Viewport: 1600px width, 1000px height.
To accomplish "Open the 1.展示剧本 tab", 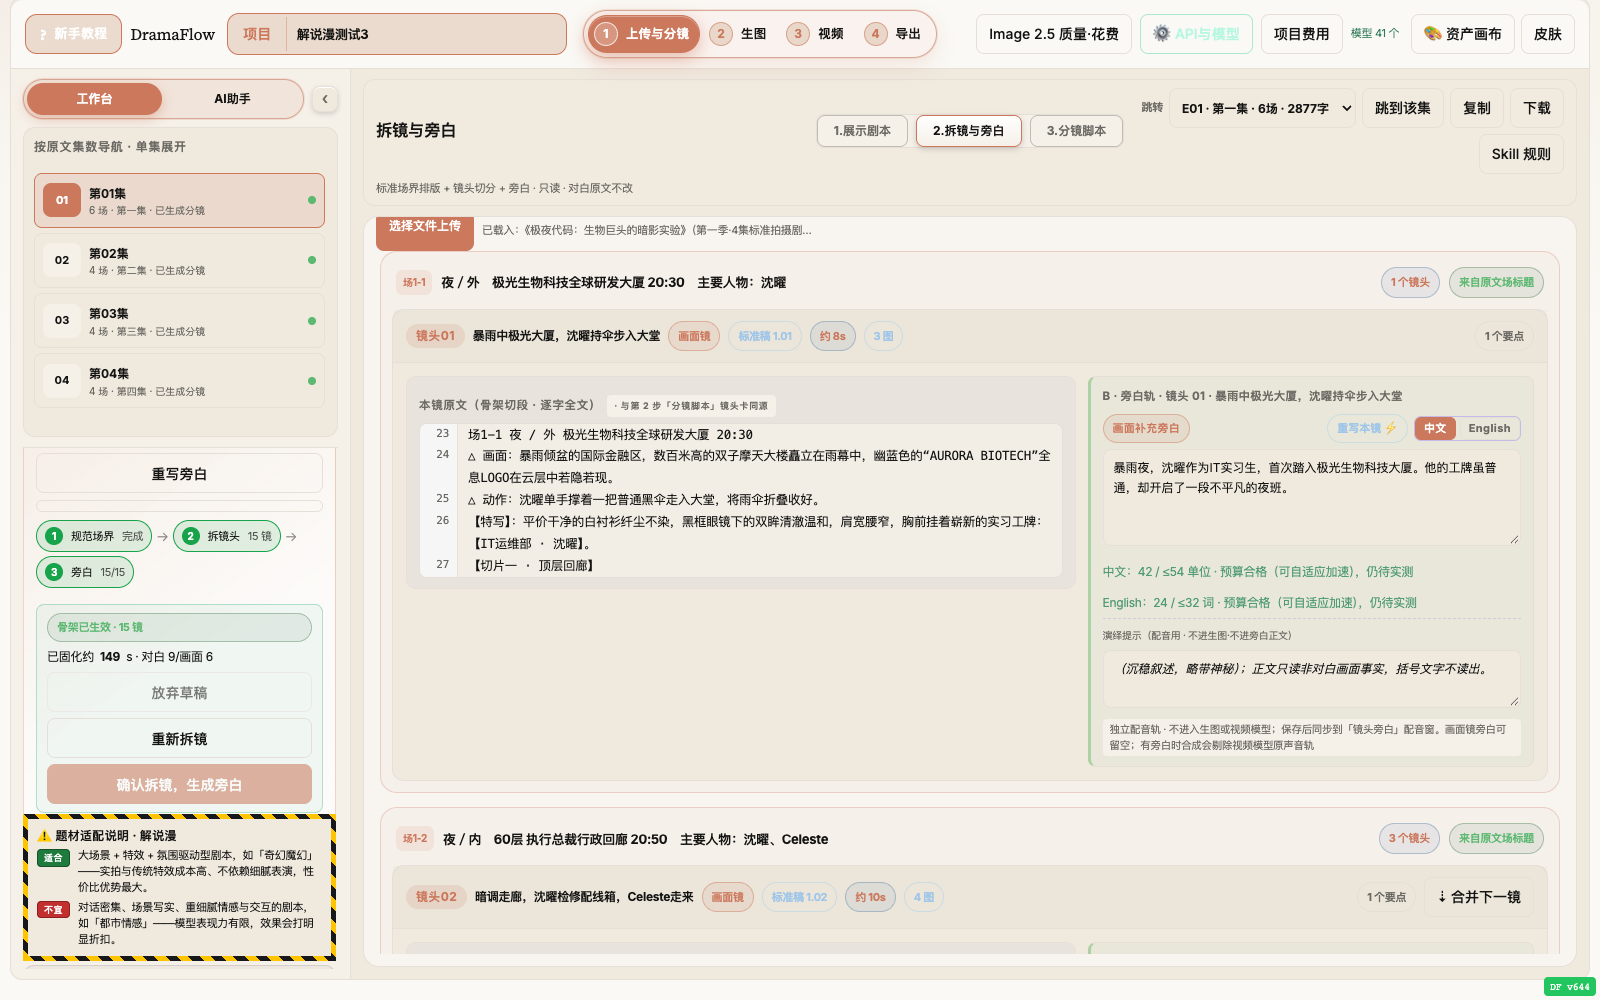I will (862, 131).
